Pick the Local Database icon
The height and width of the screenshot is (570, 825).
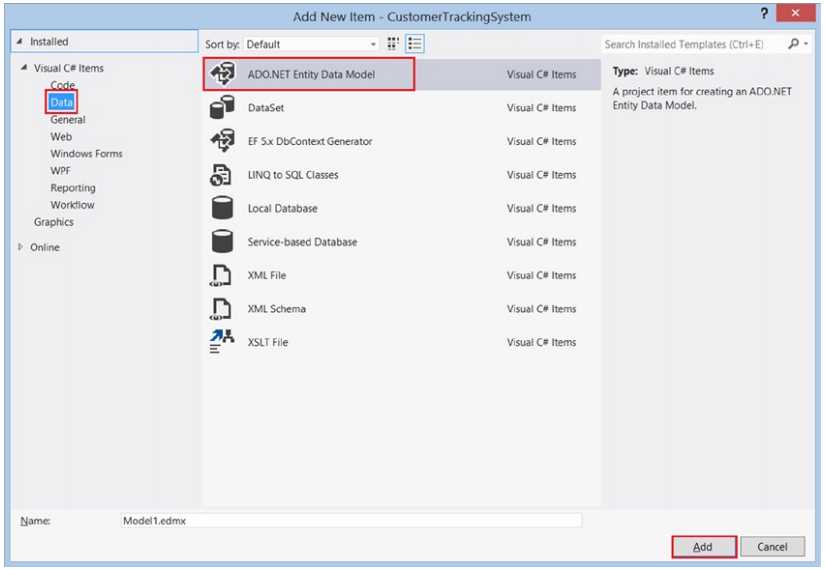tap(222, 209)
